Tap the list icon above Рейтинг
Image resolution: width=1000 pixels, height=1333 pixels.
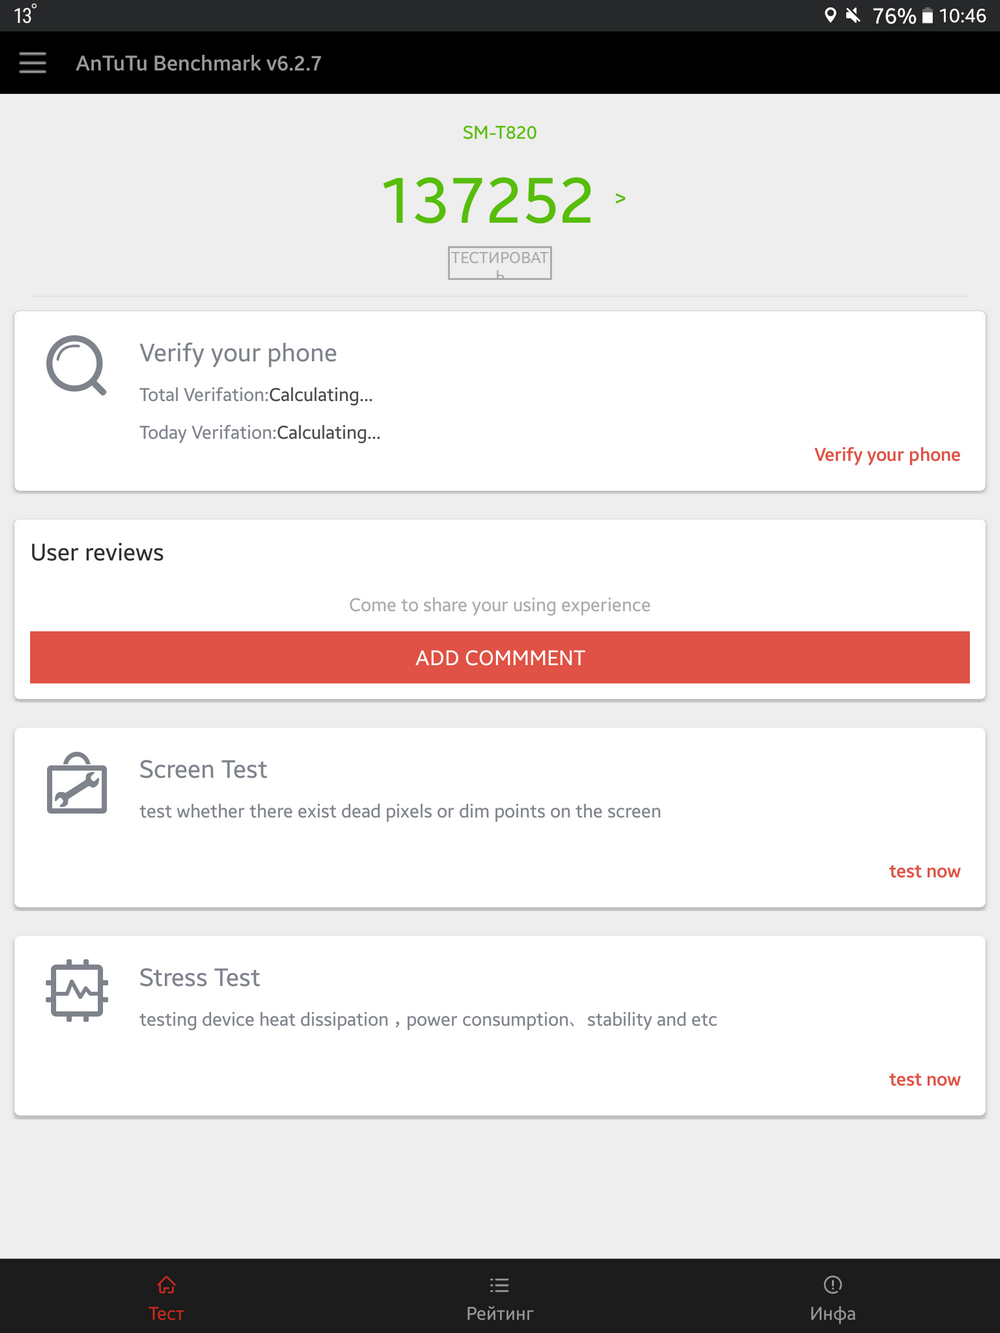coord(500,1285)
